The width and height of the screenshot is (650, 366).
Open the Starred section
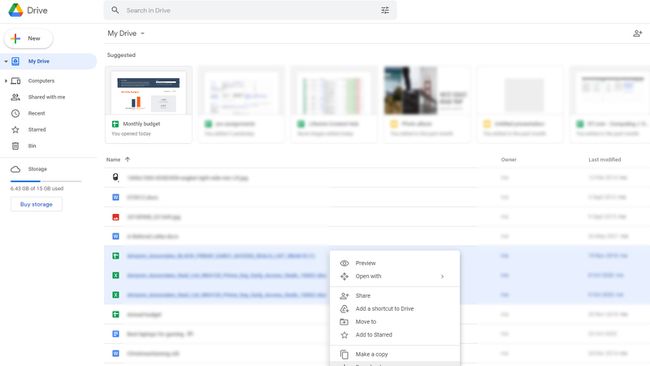pos(37,130)
